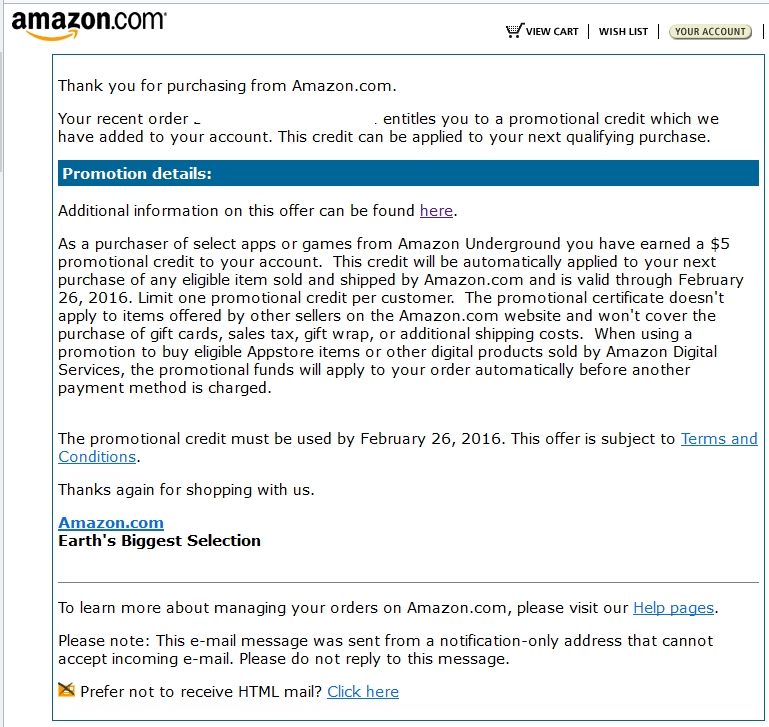The image size is (769, 727).
Task: Follow the 'here' link for offer information
Action: tap(436, 211)
